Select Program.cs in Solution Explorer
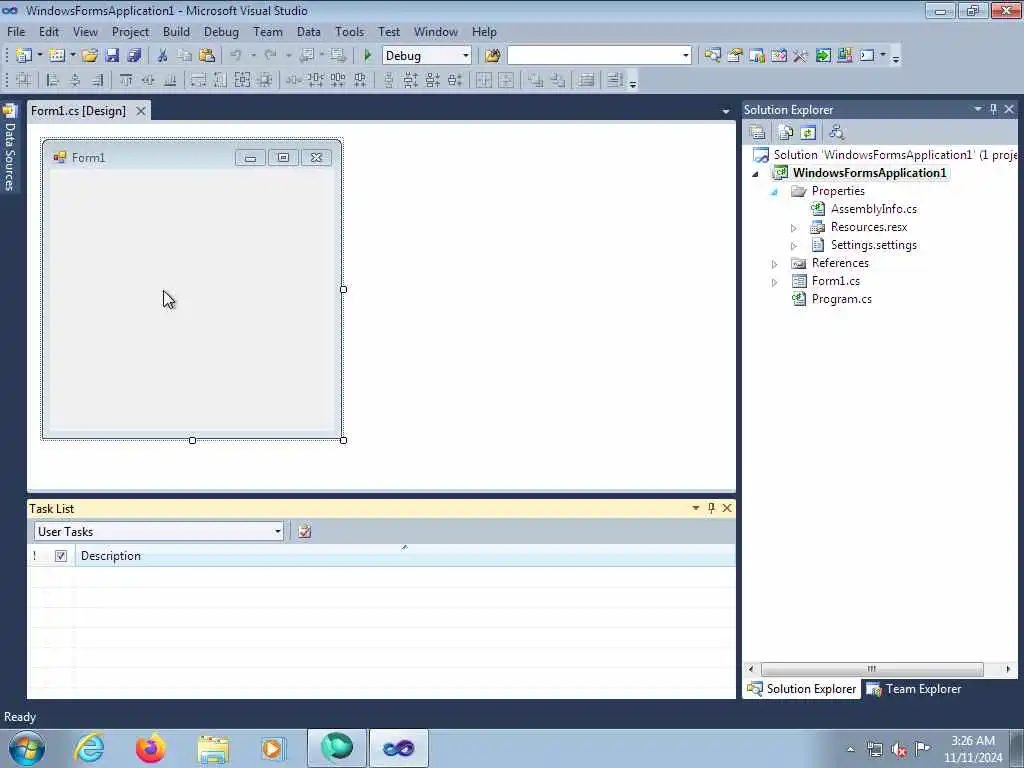The image size is (1024, 768). coord(841,299)
